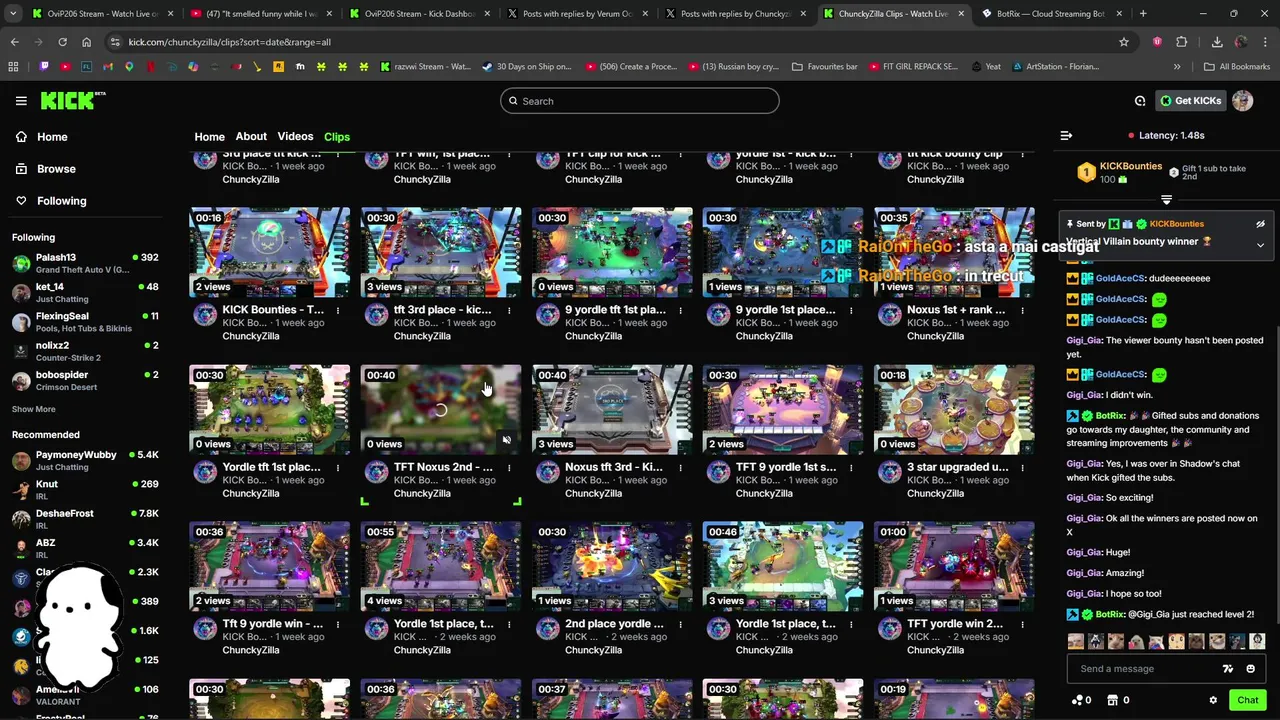Open options menu for tft 3rd place - kic... clip
Screen dimensions: 1280x720
tap(509, 310)
